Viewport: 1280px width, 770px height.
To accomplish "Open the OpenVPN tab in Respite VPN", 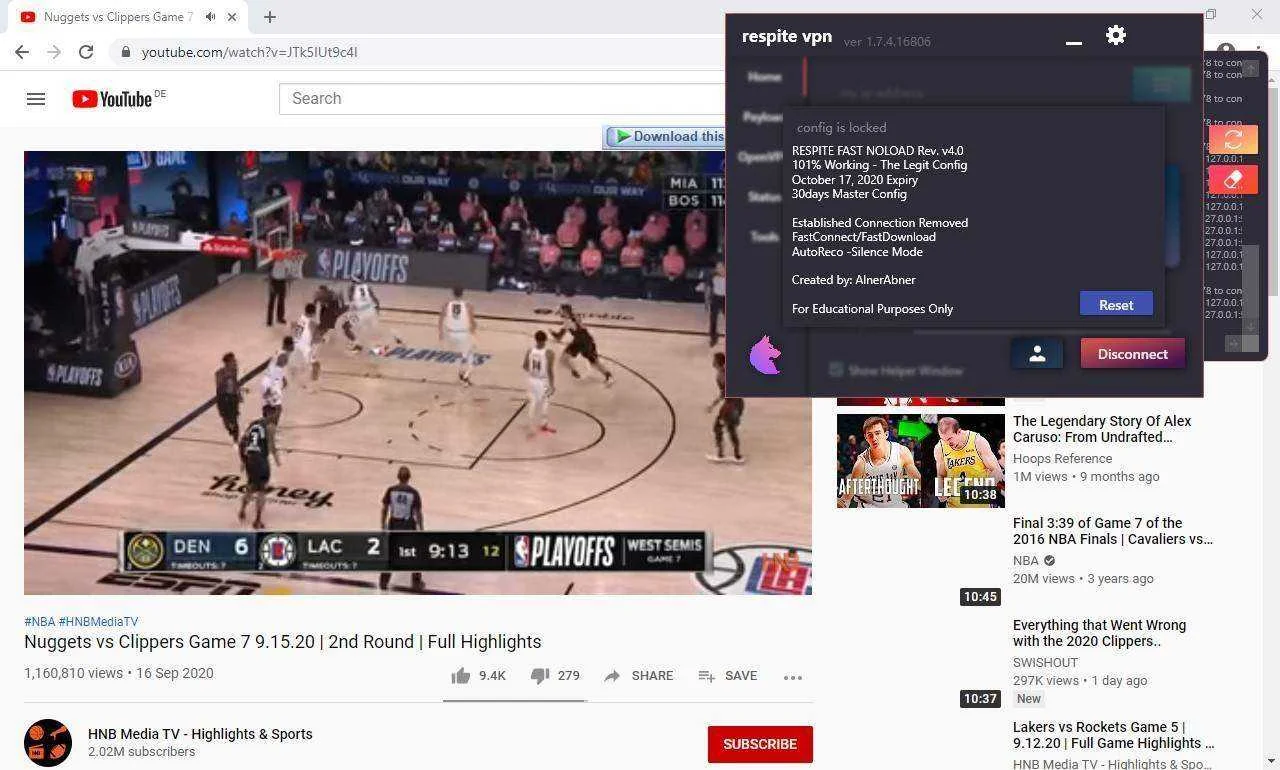I will pyautogui.click(x=760, y=157).
